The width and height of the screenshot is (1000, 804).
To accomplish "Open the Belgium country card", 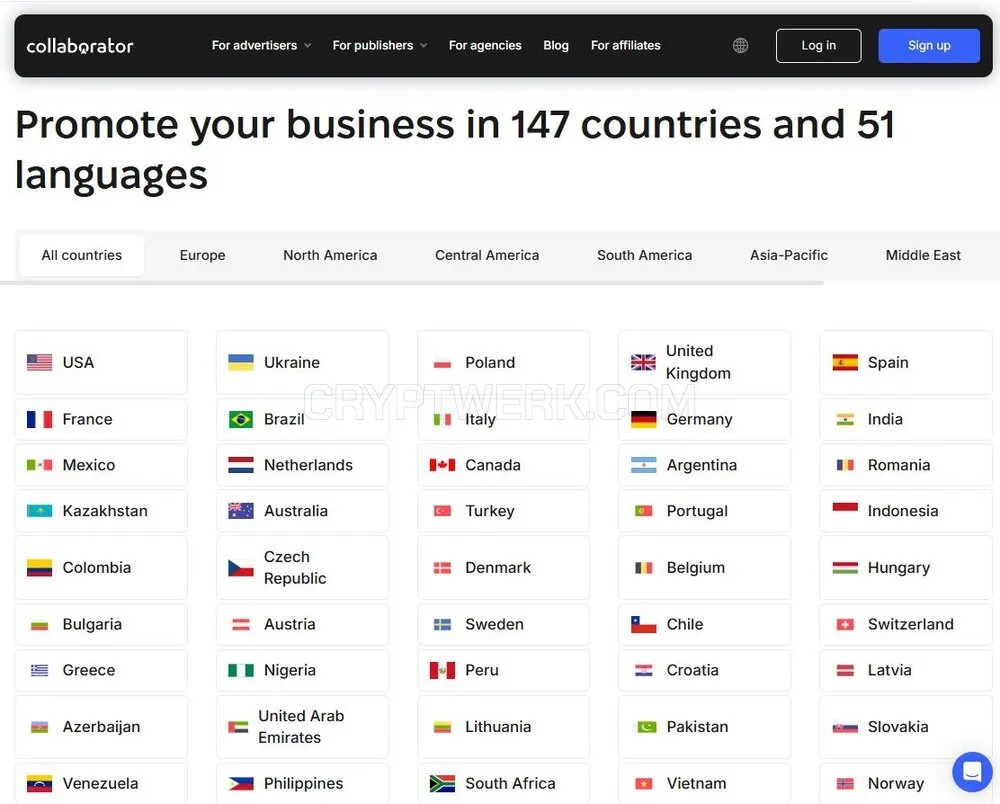I will coord(704,567).
